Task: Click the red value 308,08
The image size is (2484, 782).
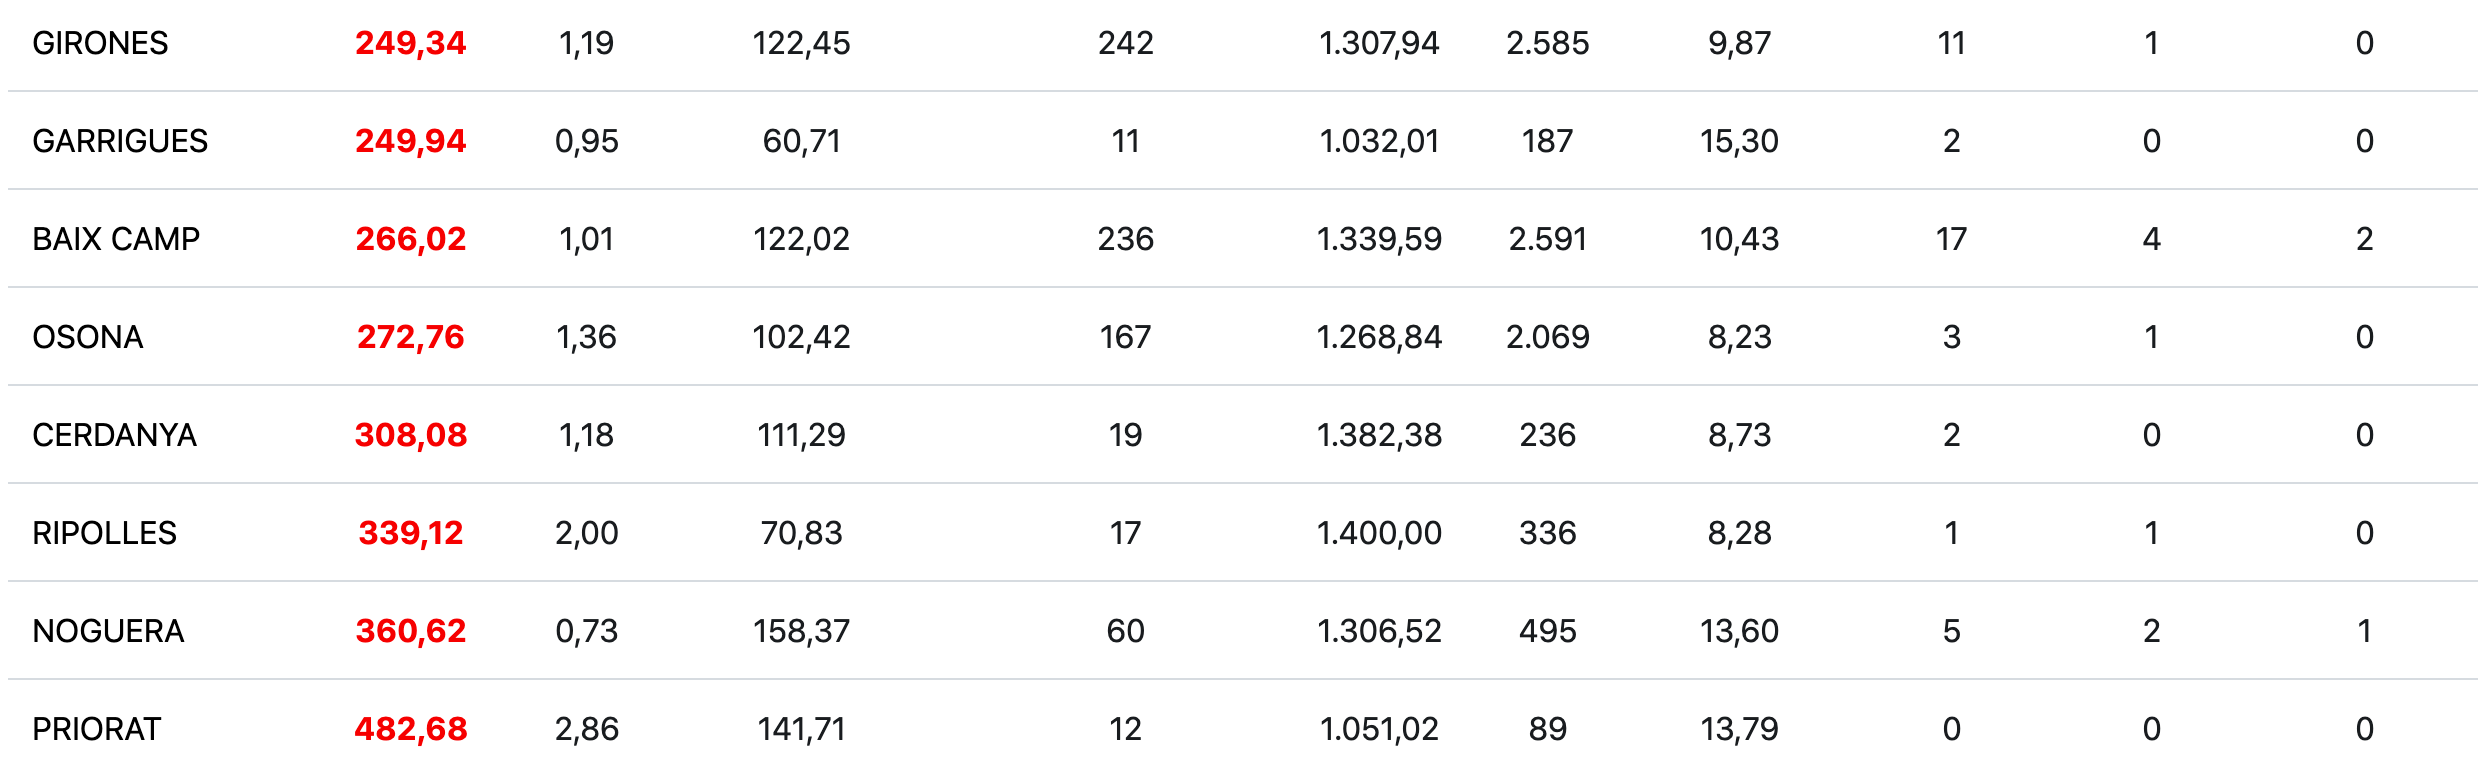Action: click(410, 435)
